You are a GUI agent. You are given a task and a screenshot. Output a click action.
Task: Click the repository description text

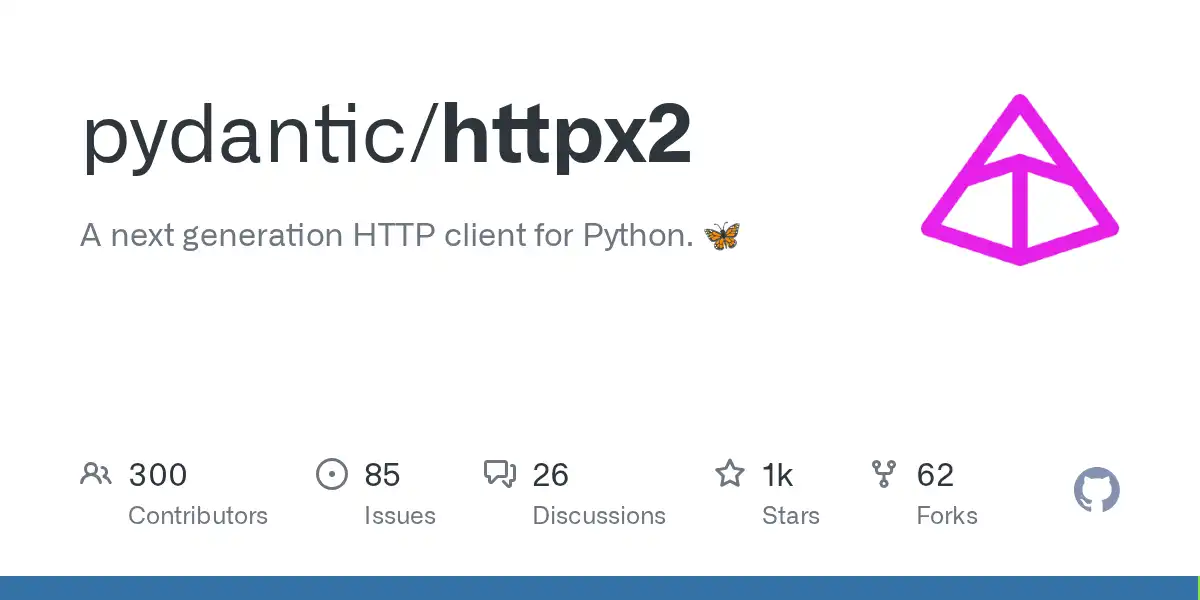[x=387, y=237]
